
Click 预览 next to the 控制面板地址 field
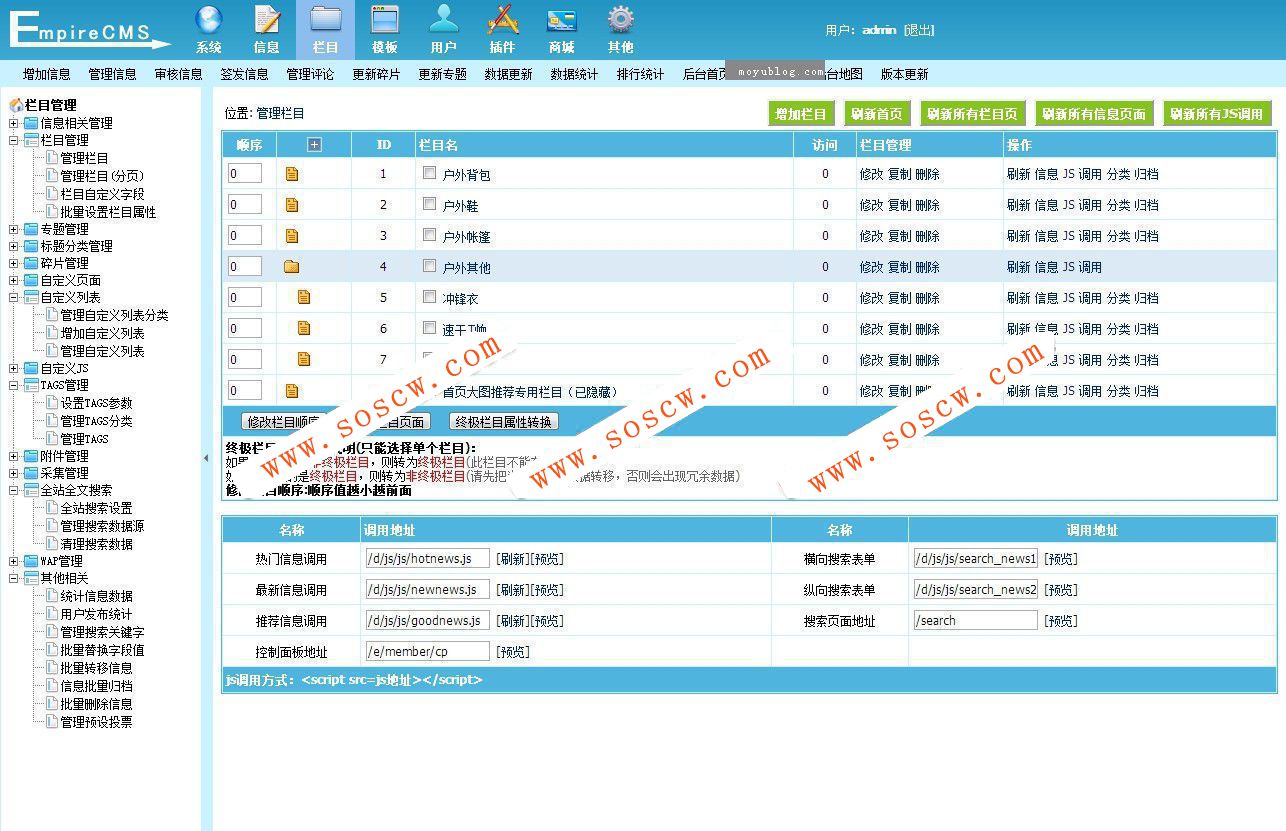[x=514, y=652]
